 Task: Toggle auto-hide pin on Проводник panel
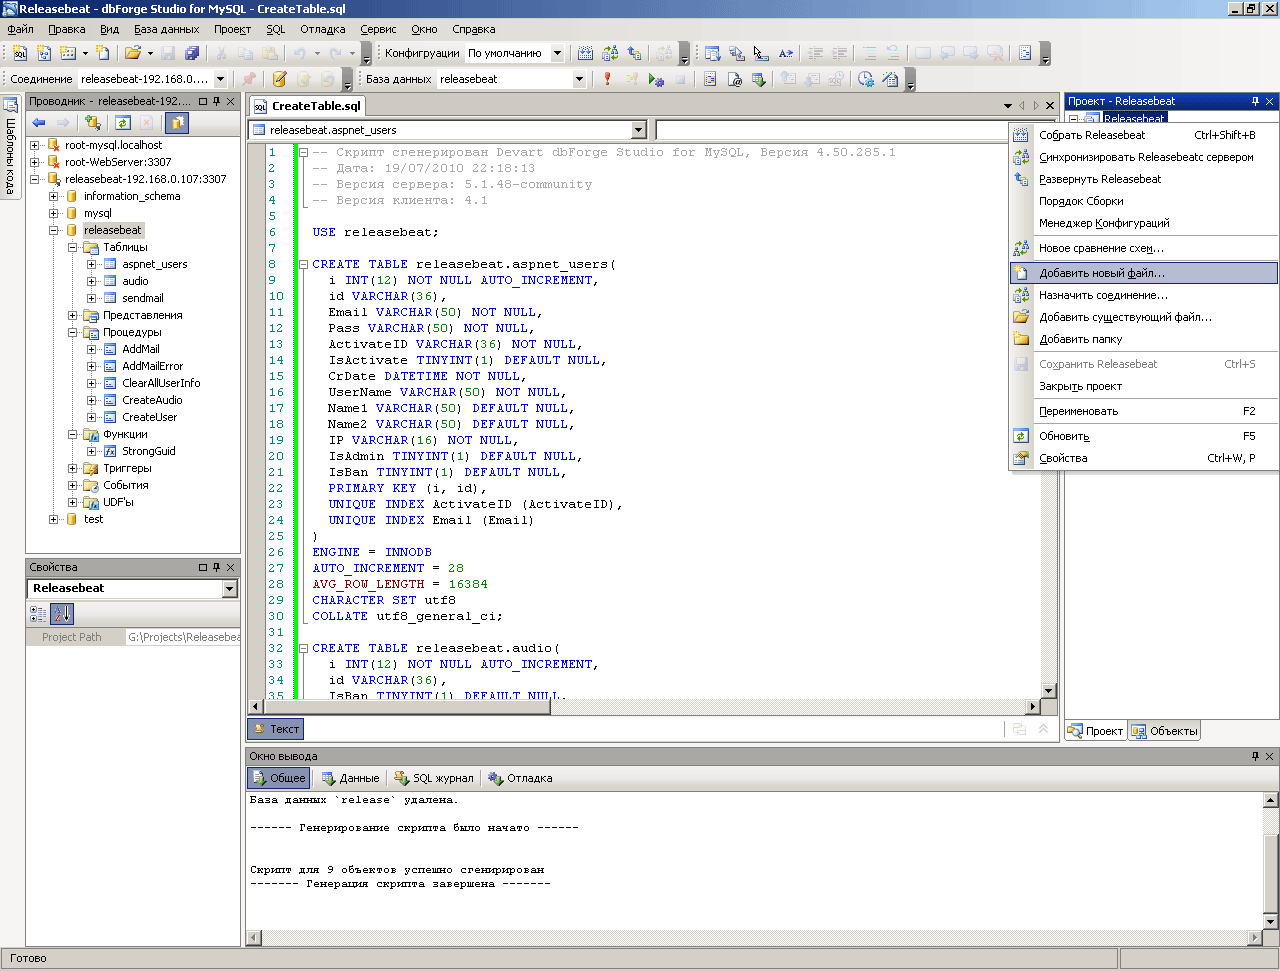point(216,101)
